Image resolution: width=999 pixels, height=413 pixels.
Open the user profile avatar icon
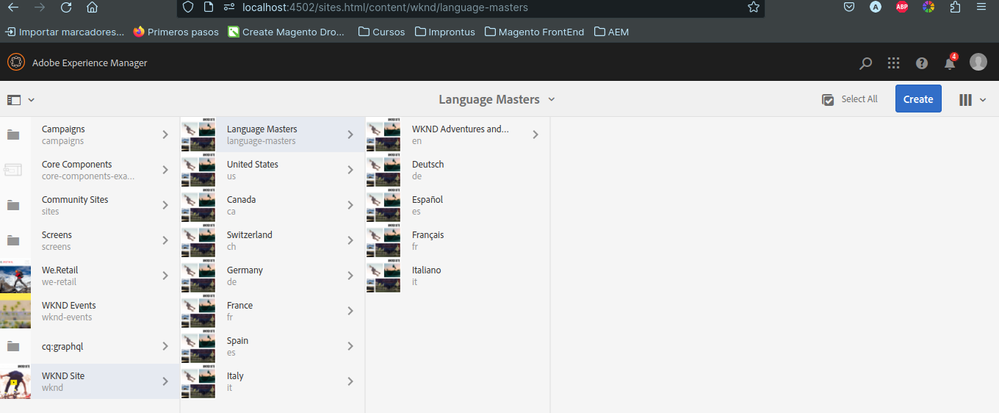tap(978, 63)
